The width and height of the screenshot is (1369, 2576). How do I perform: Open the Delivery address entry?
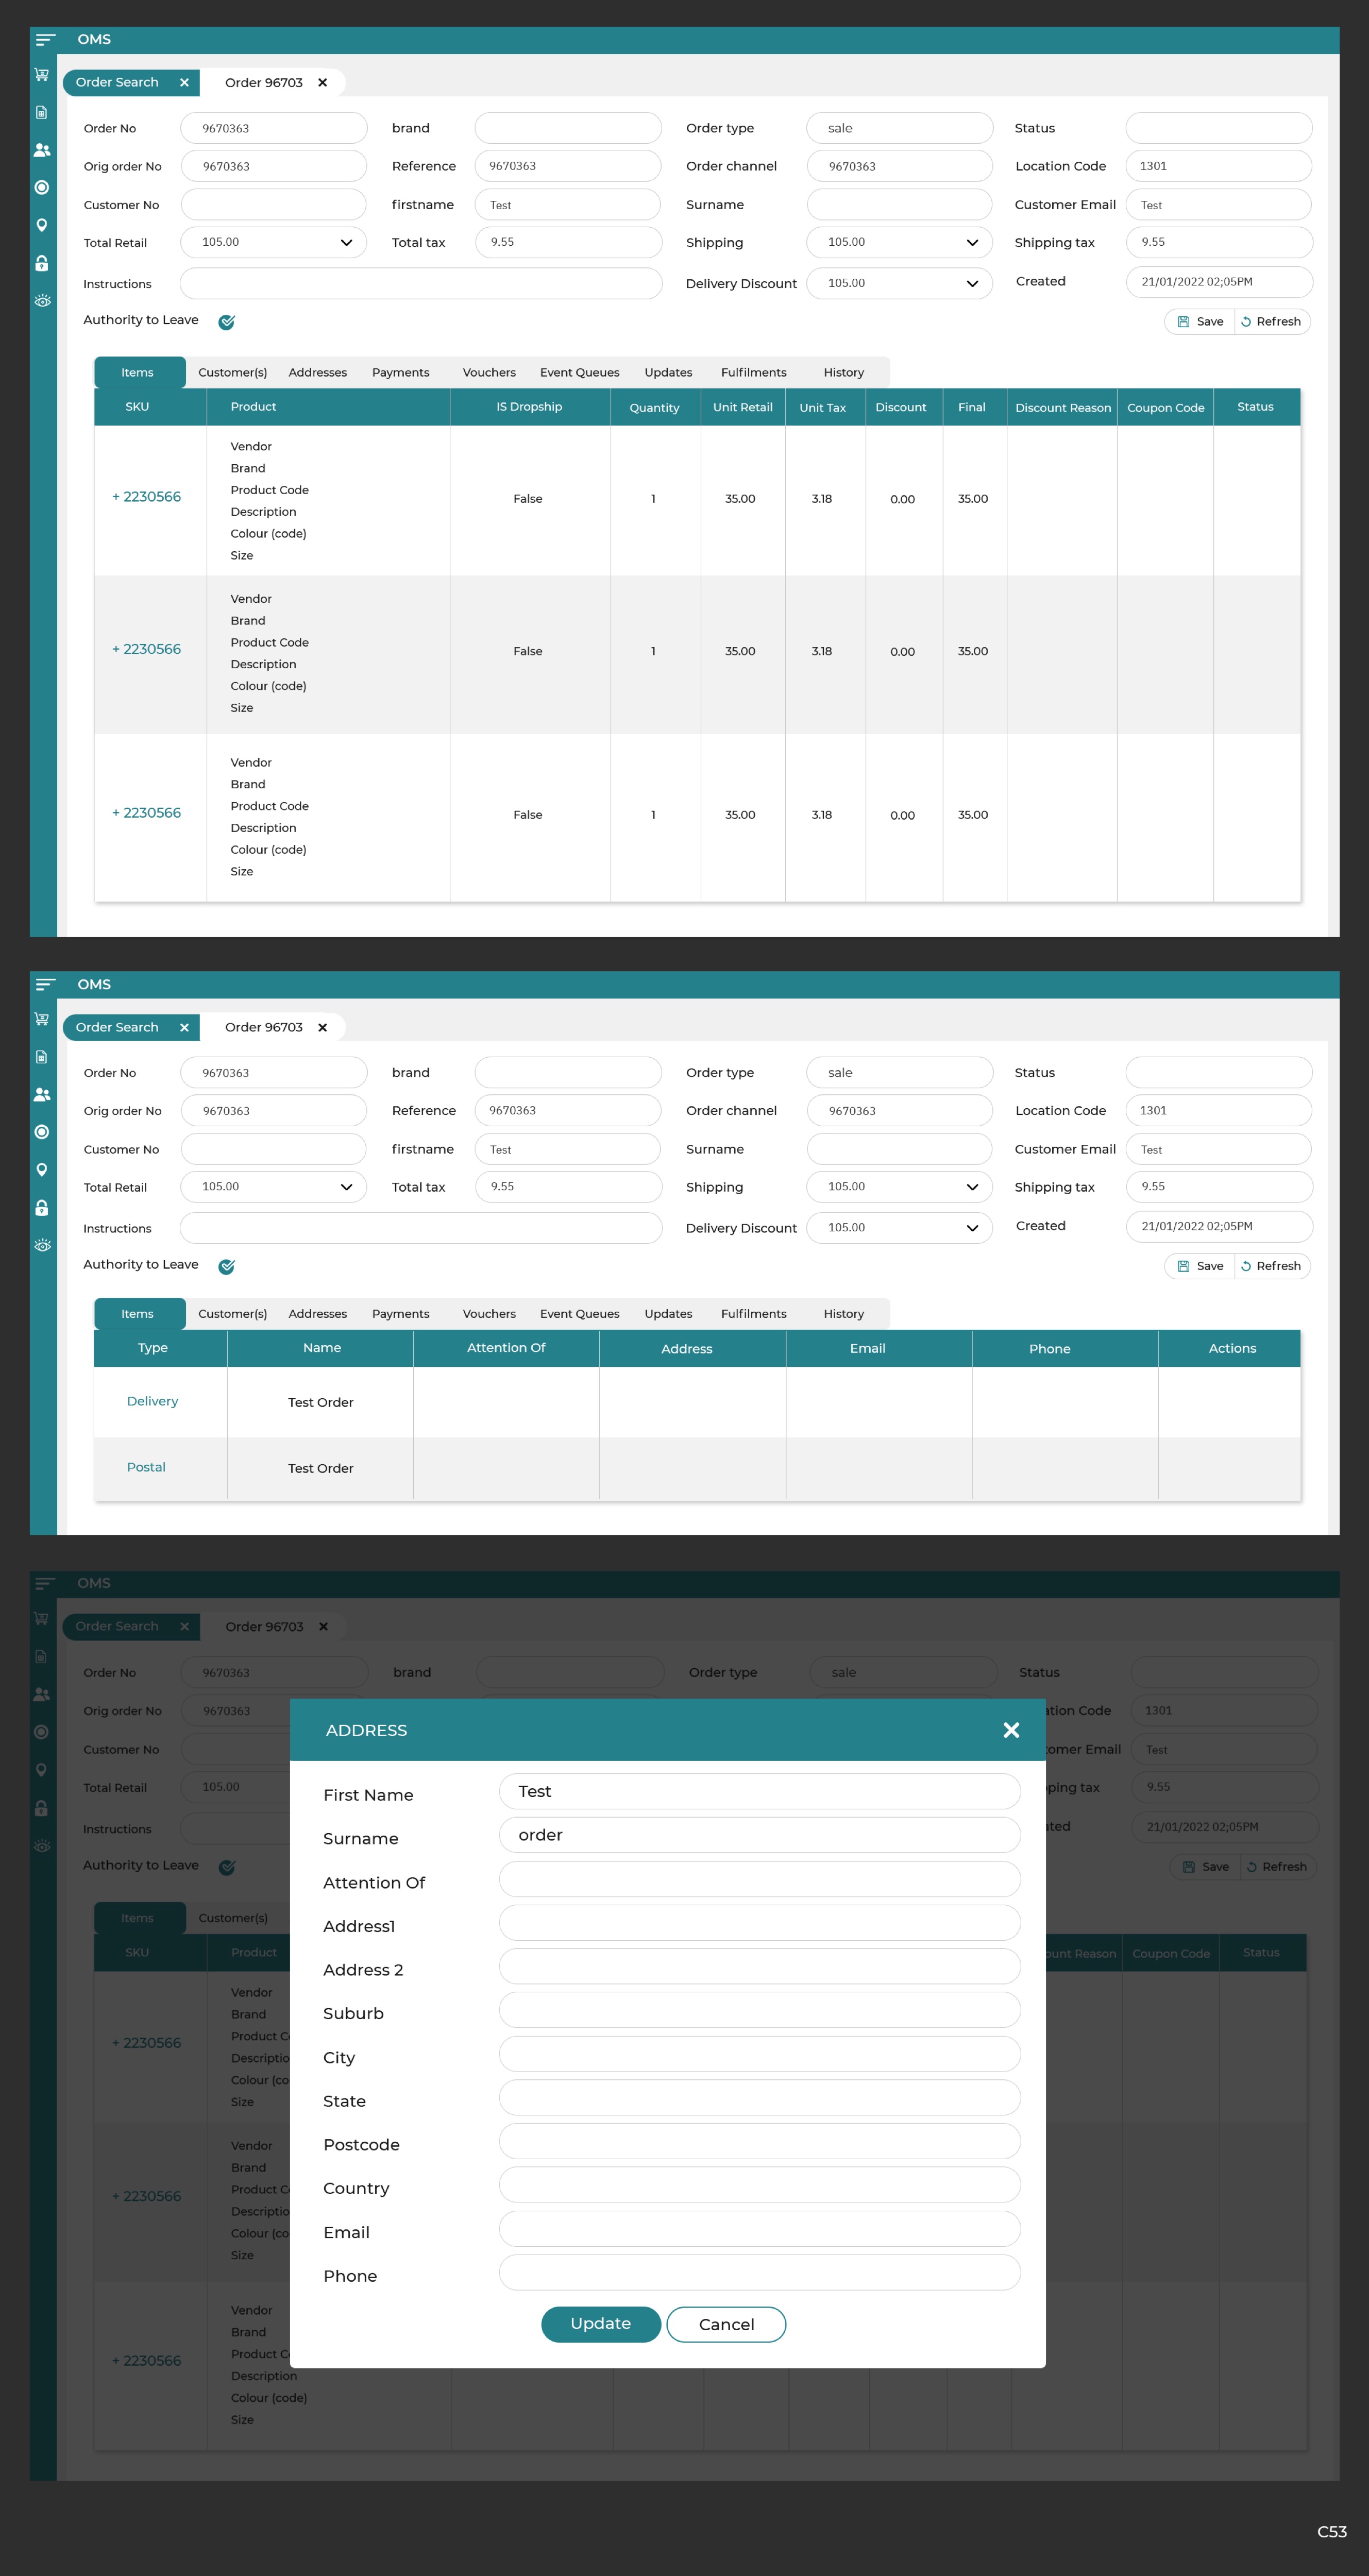[152, 1401]
